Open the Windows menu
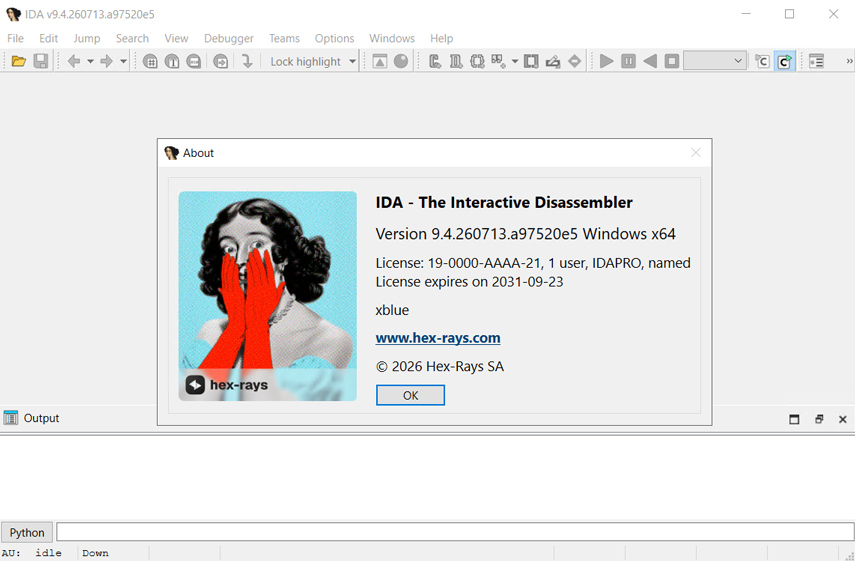The image size is (855, 561). point(392,38)
